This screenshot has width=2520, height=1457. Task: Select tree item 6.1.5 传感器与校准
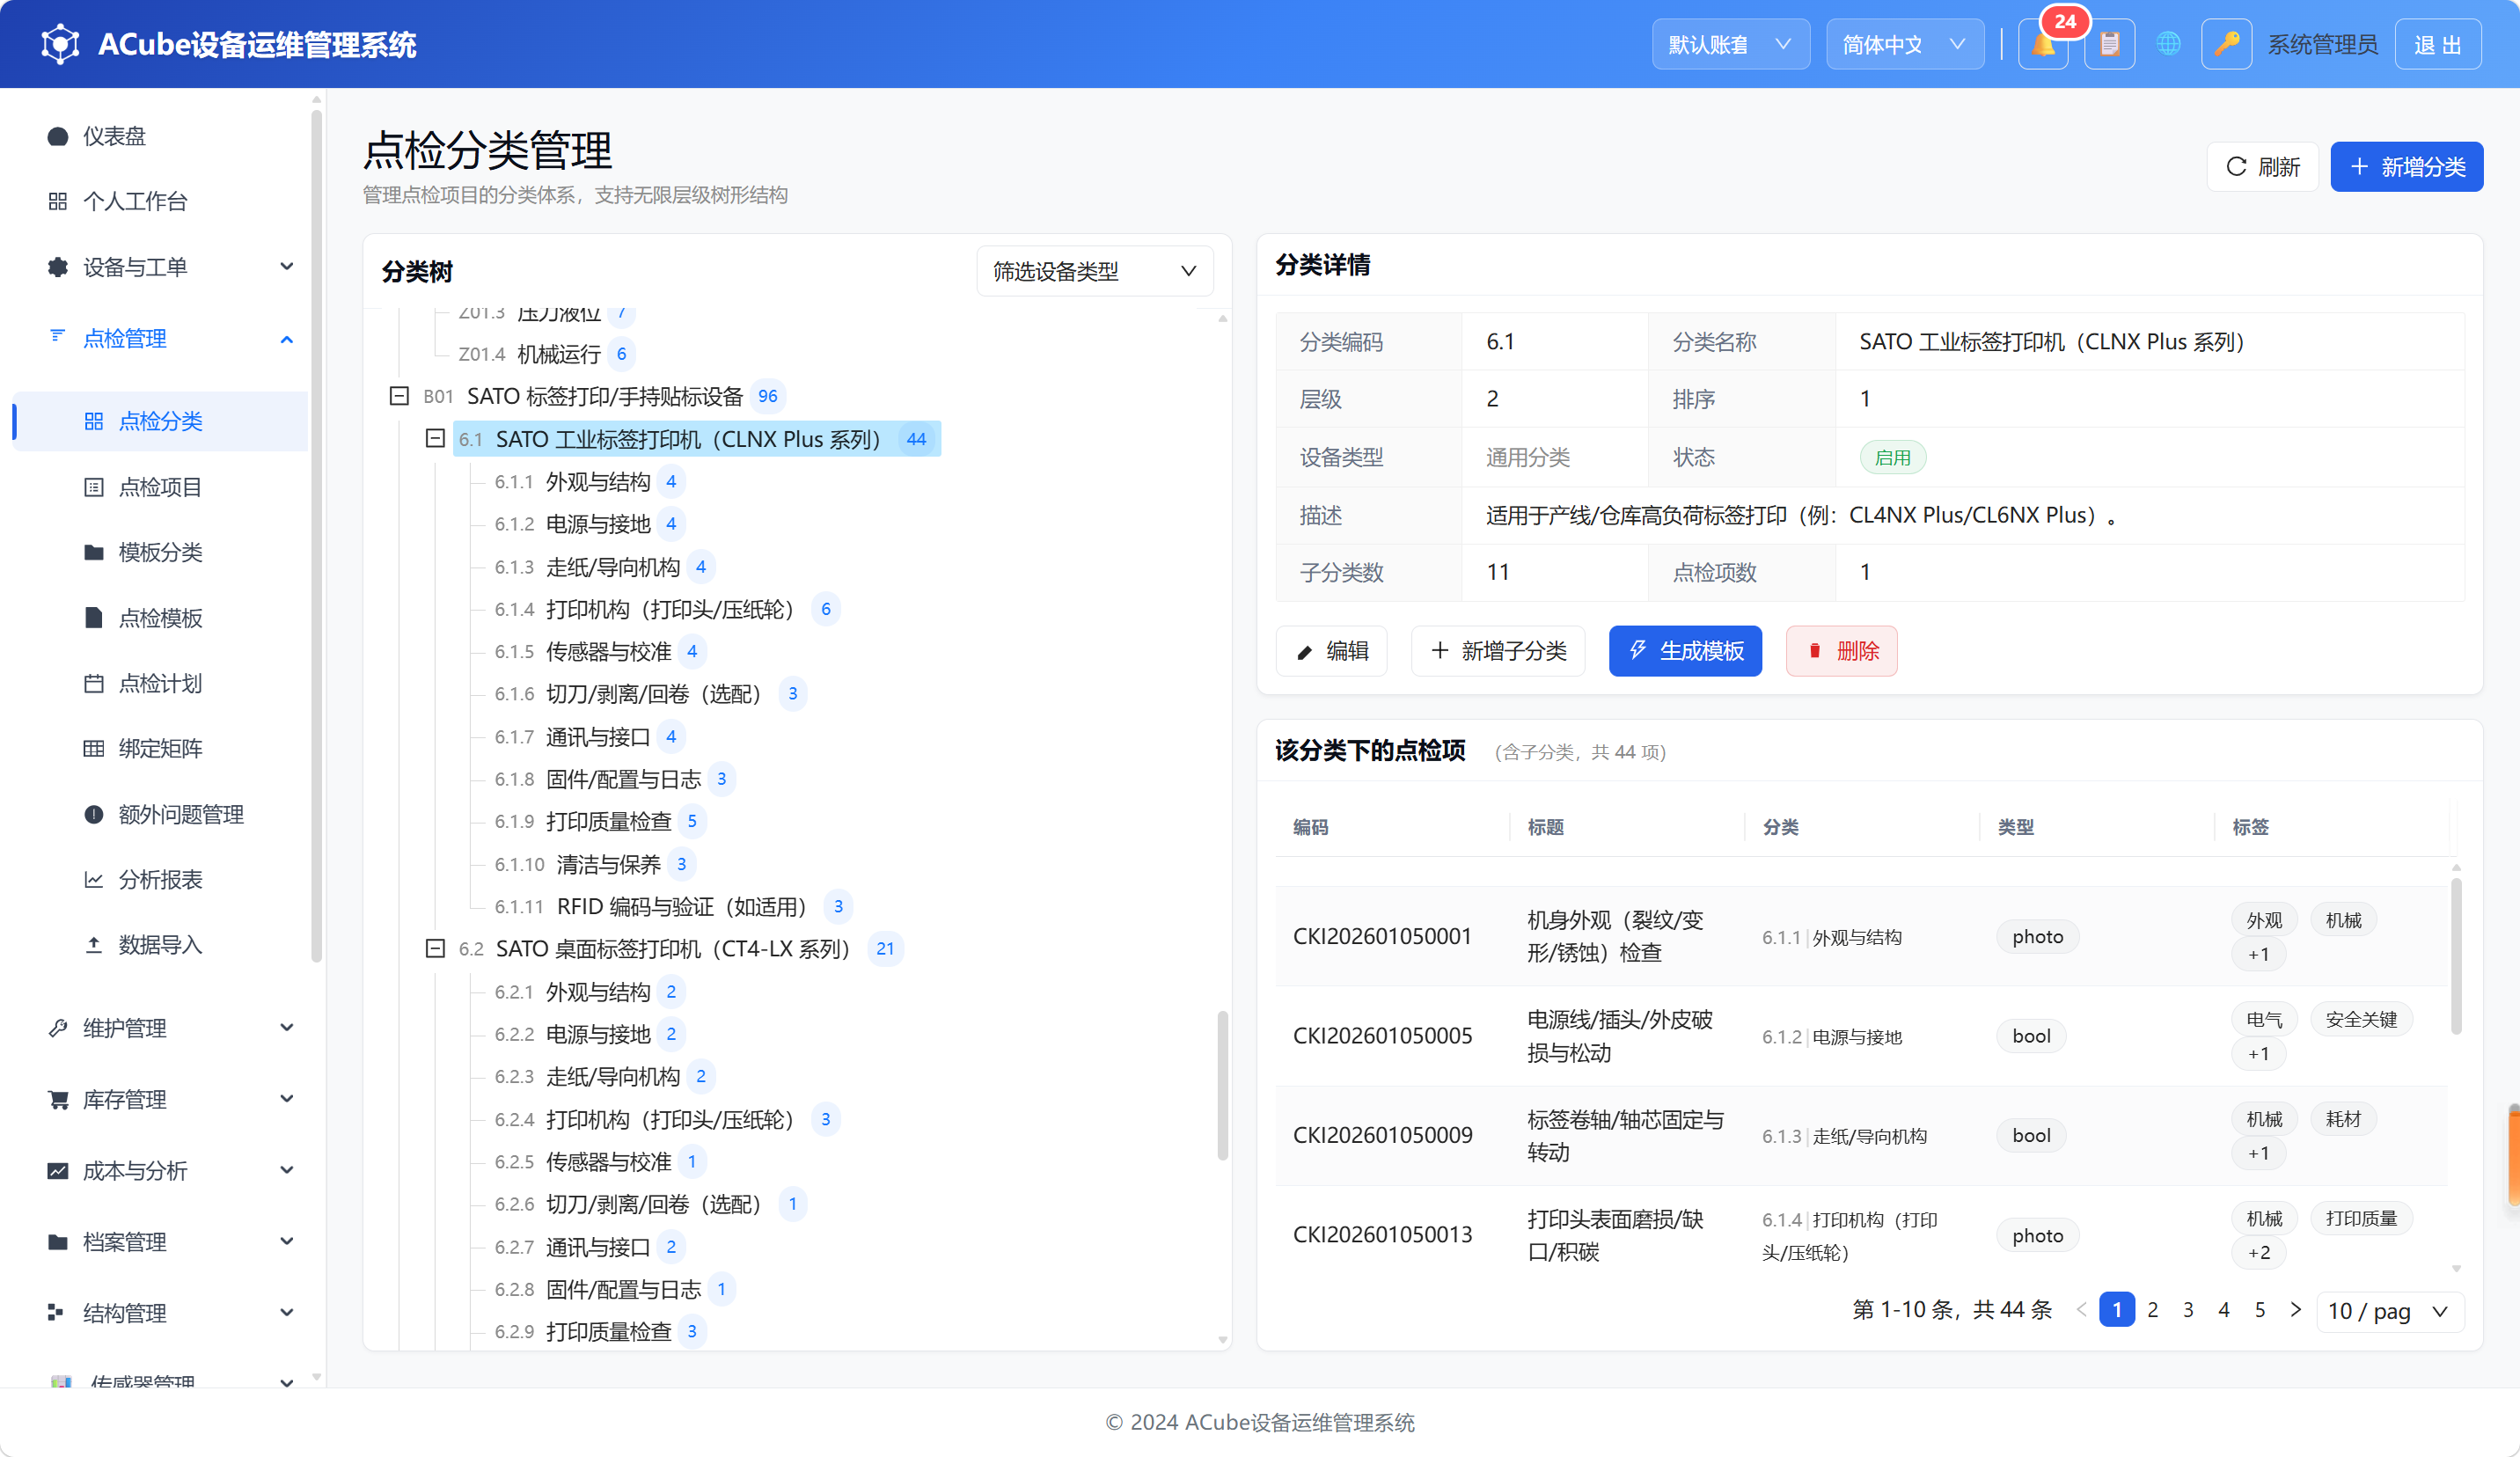click(x=600, y=652)
